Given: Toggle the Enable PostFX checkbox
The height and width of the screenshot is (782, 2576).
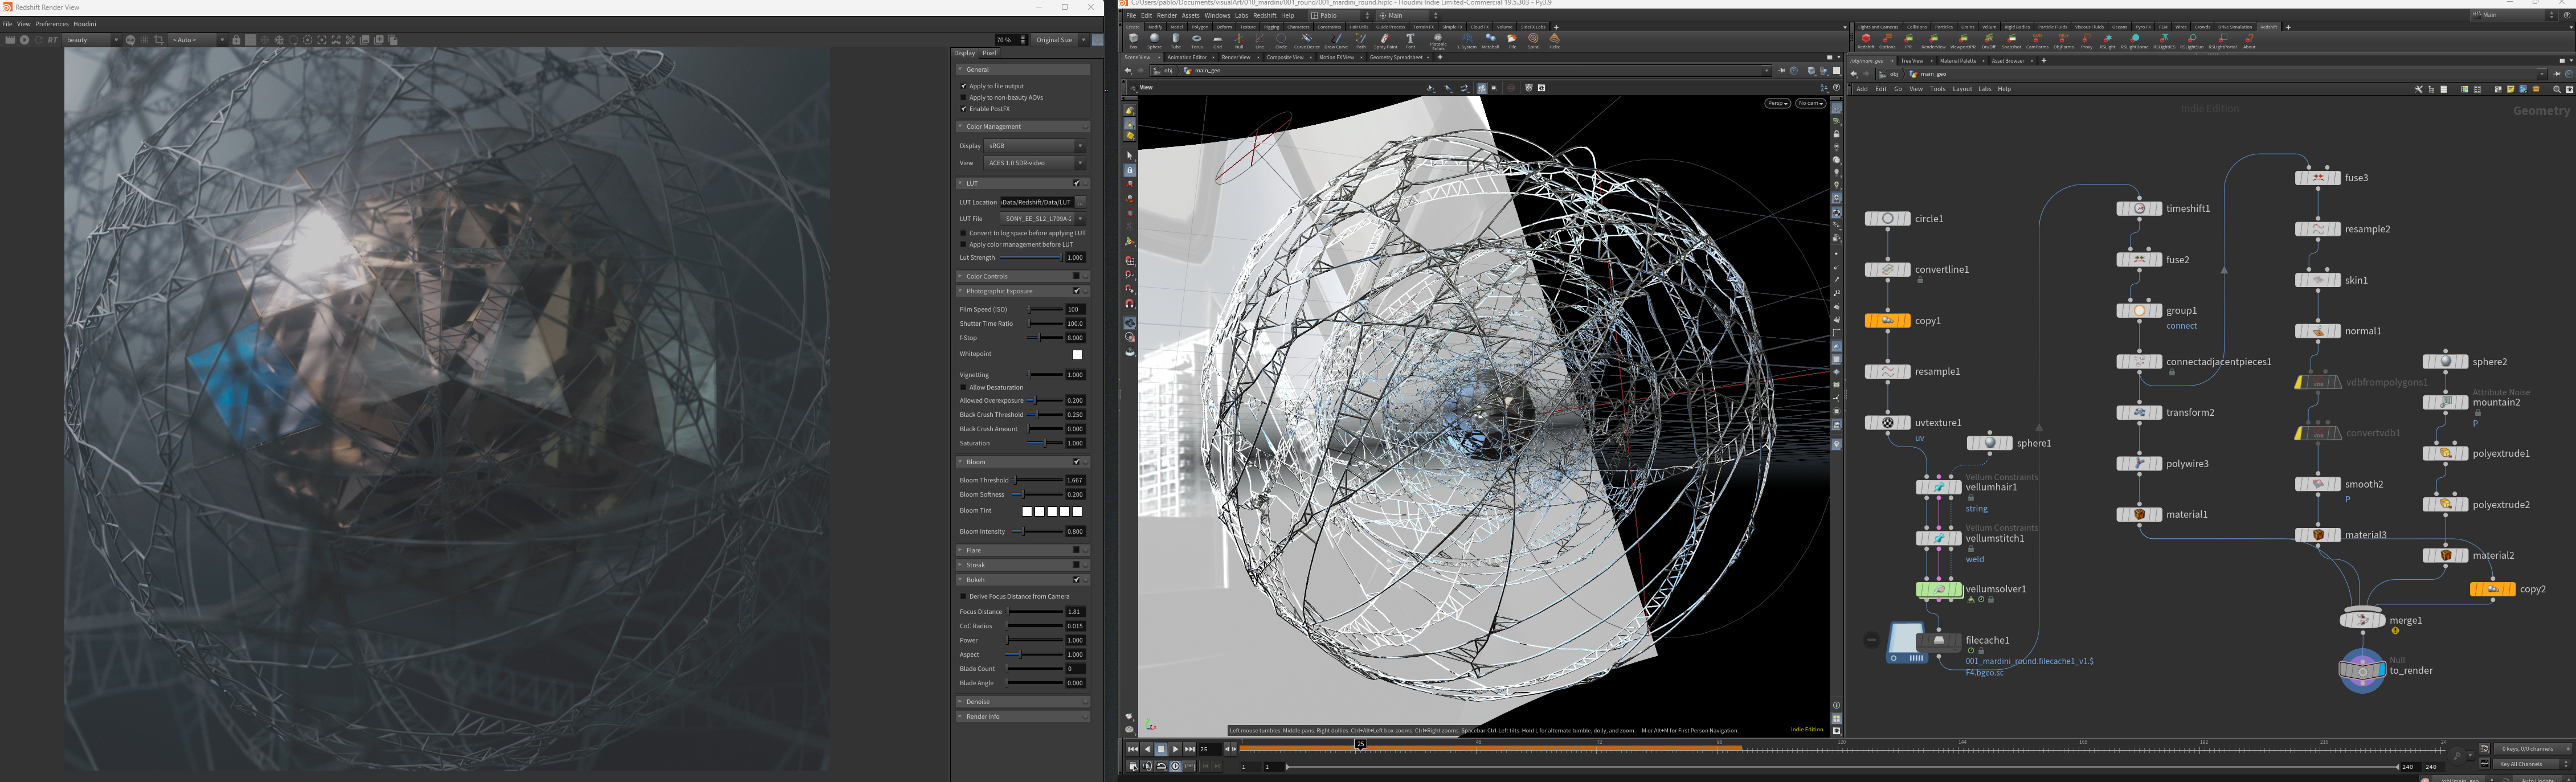Looking at the screenshot, I should pos(964,109).
